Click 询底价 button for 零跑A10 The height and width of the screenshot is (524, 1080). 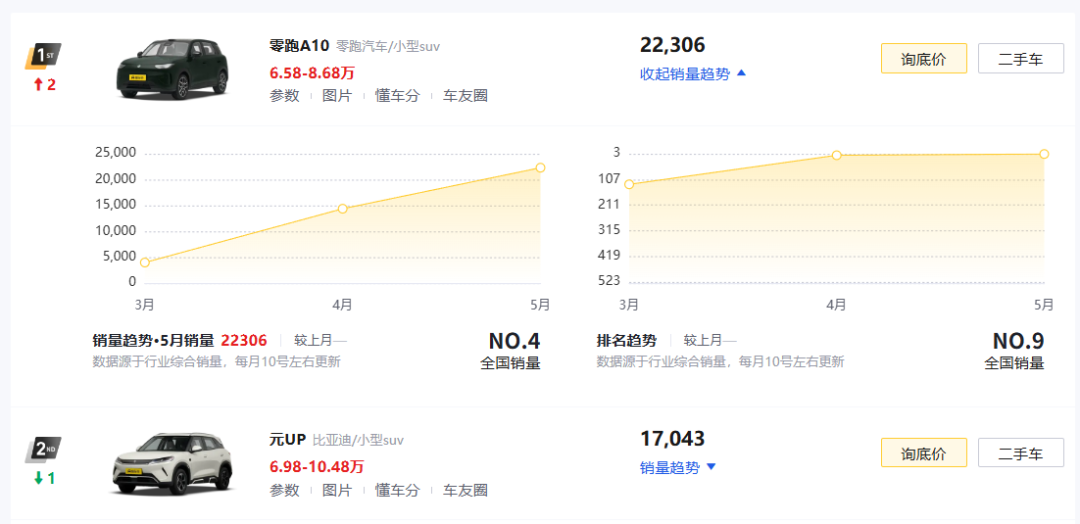pyautogui.click(x=924, y=59)
